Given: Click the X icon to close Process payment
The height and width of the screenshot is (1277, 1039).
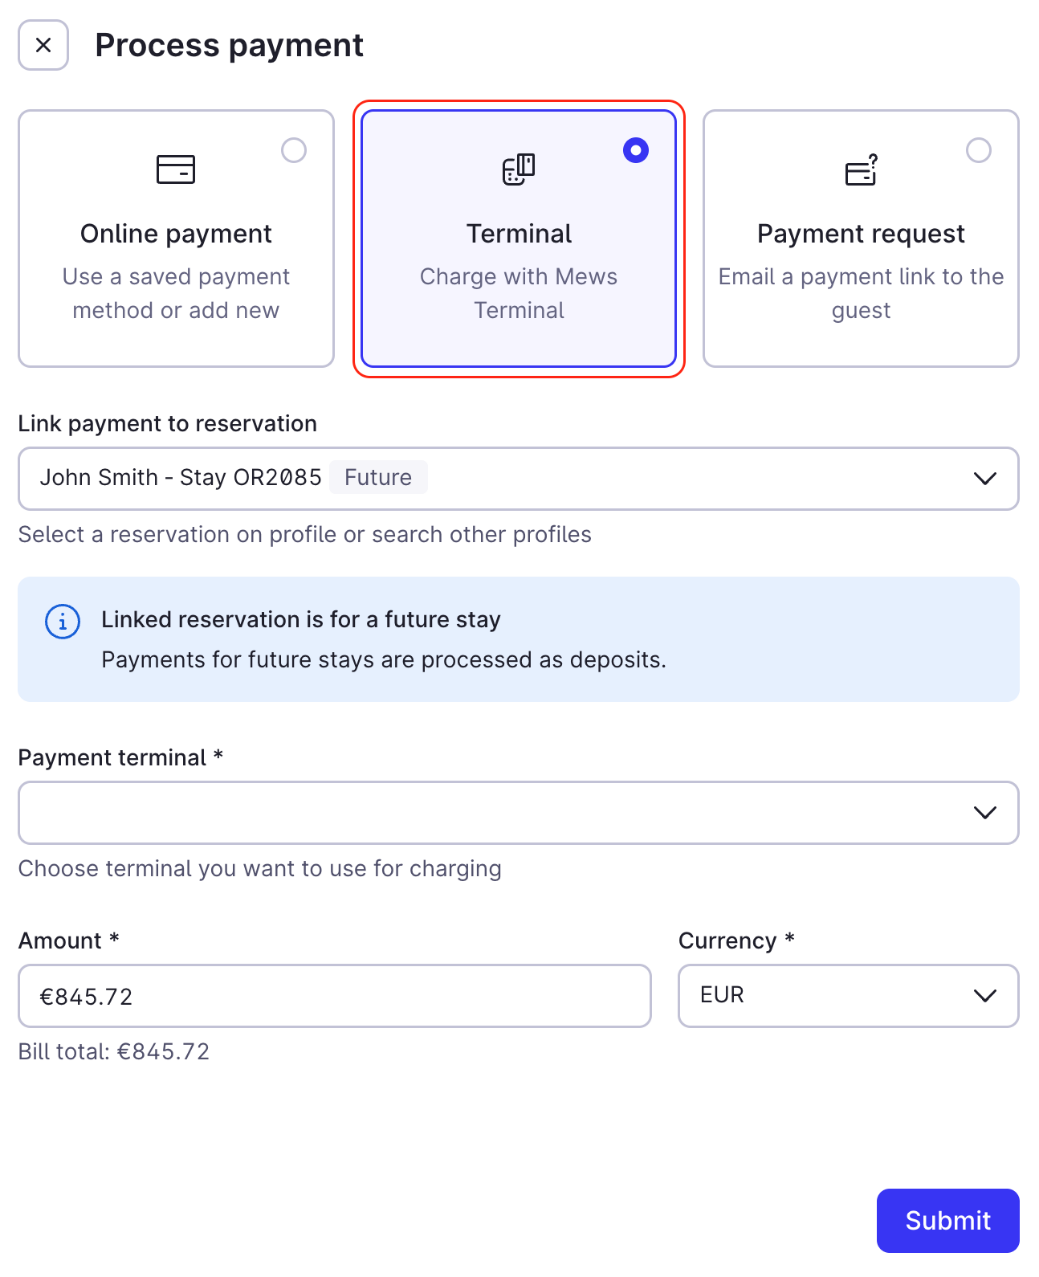Looking at the screenshot, I should tap(43, 44).
